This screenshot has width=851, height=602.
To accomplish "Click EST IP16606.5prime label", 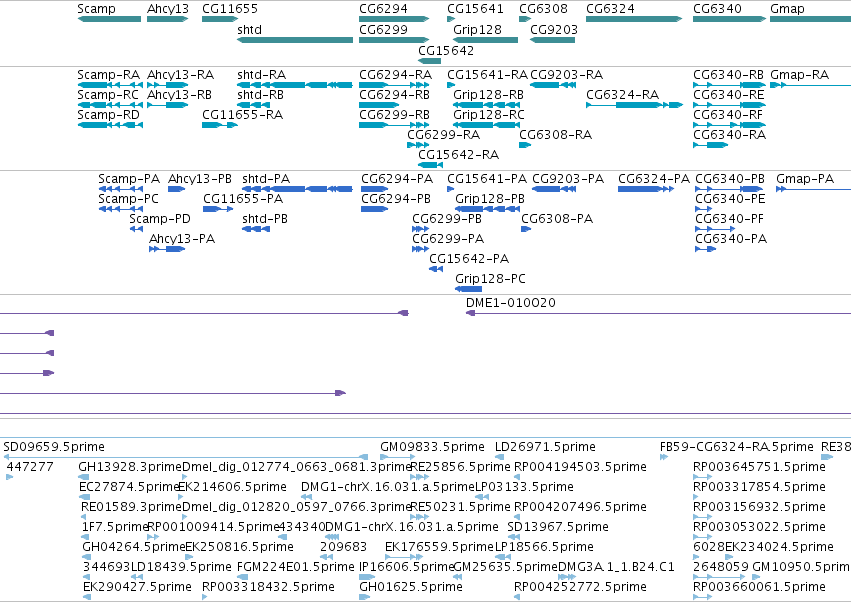I will tap(407, 567).
